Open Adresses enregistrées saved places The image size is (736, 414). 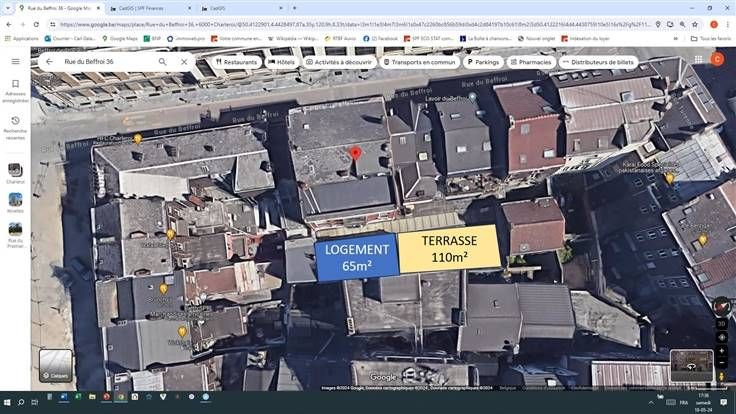click(x=15, y=91)
